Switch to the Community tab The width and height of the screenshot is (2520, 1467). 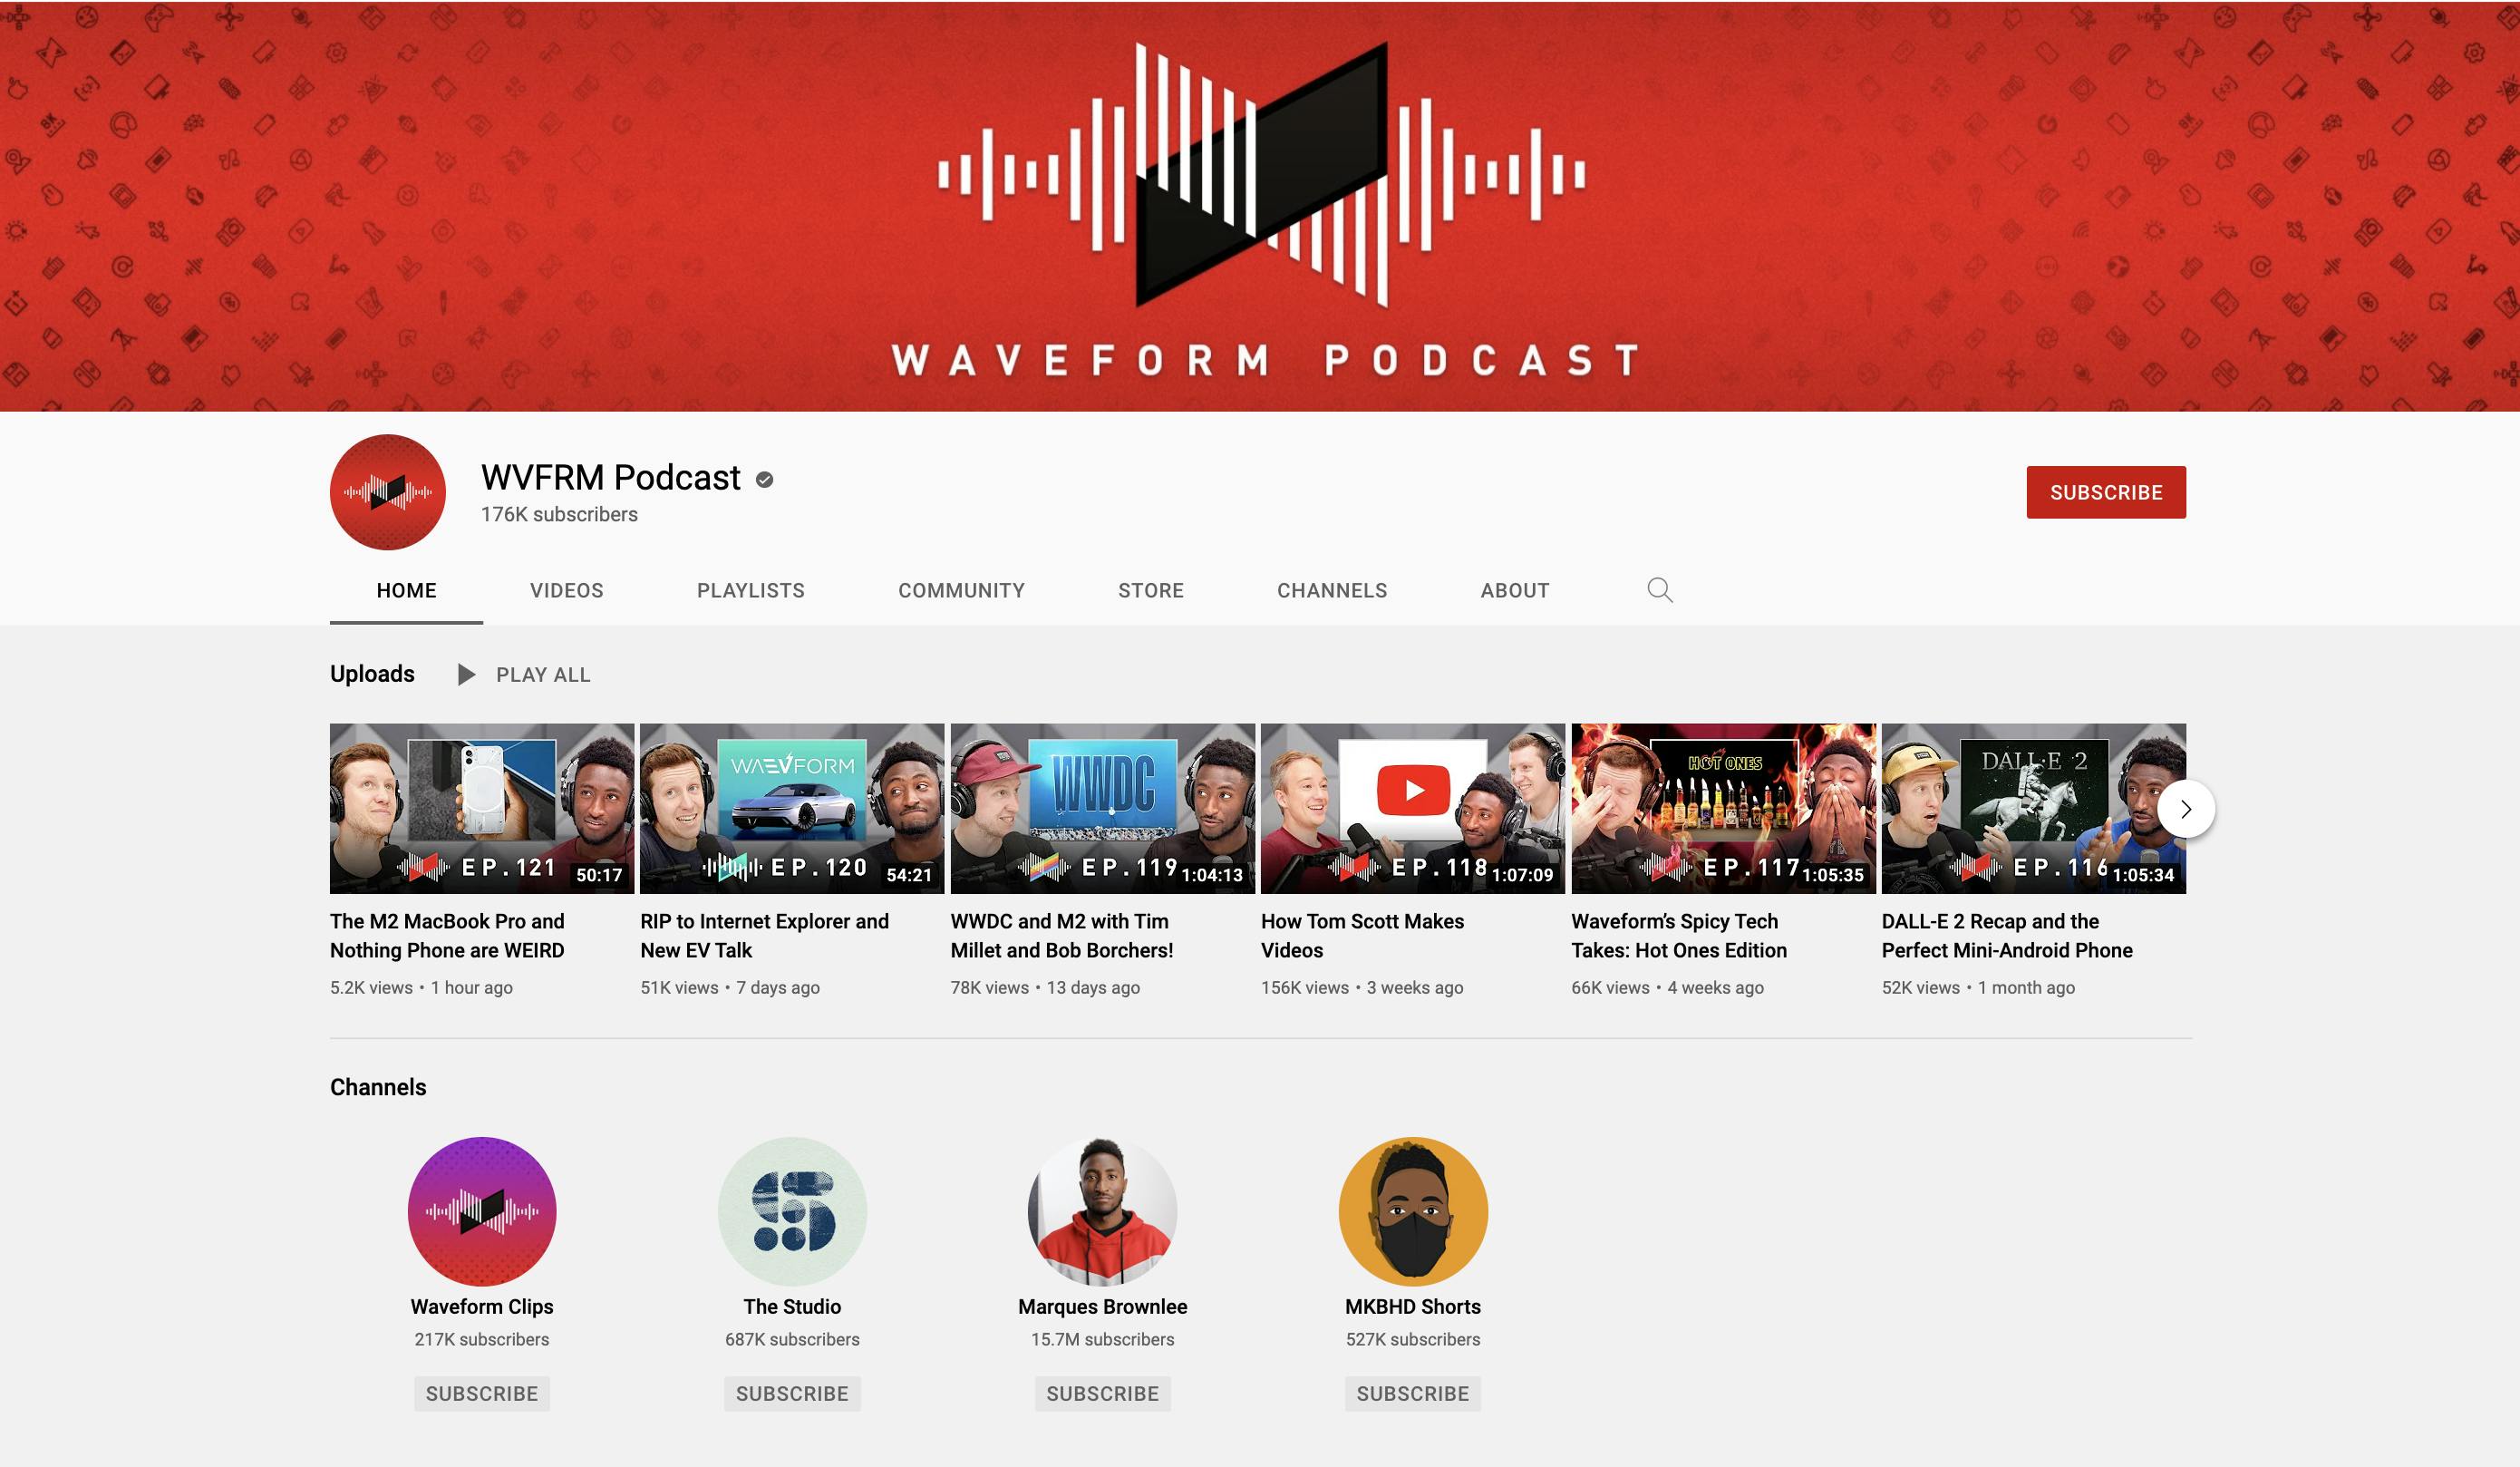point(960,590)
